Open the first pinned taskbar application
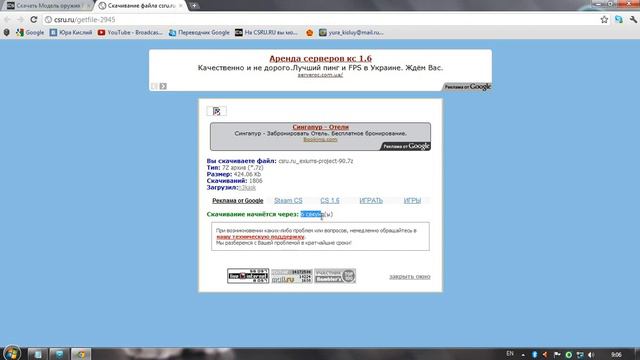Viewport: 640px width, 360px height. coord(38,354)
